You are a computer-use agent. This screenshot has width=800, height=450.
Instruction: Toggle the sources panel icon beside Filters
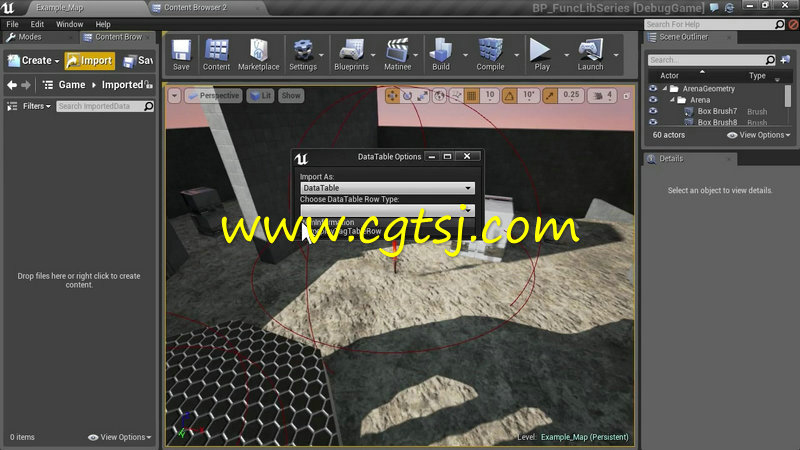[12, 106]
